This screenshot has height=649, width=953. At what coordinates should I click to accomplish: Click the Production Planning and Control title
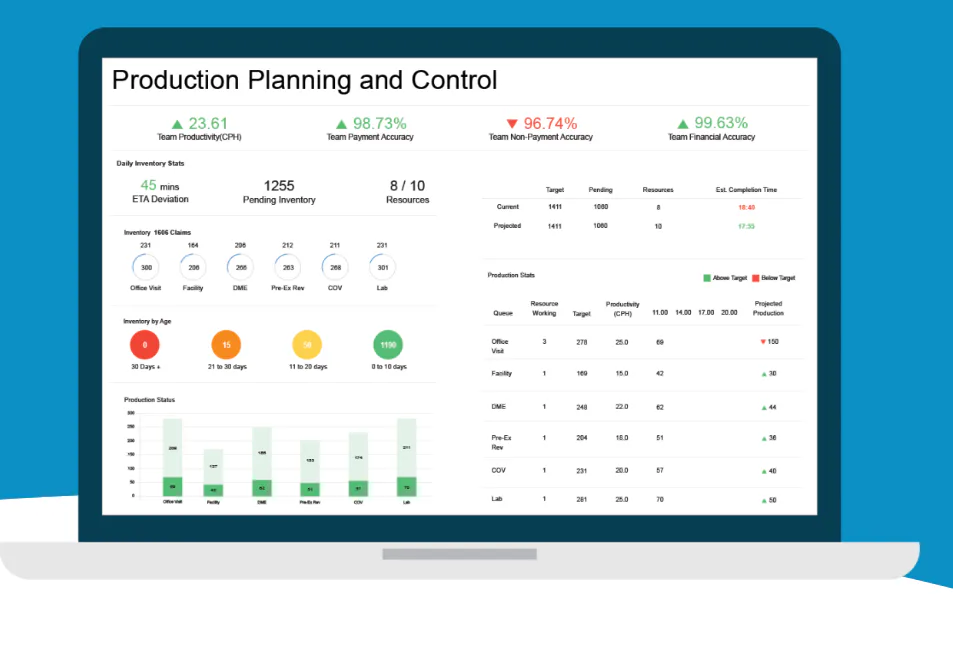(304, 80)
